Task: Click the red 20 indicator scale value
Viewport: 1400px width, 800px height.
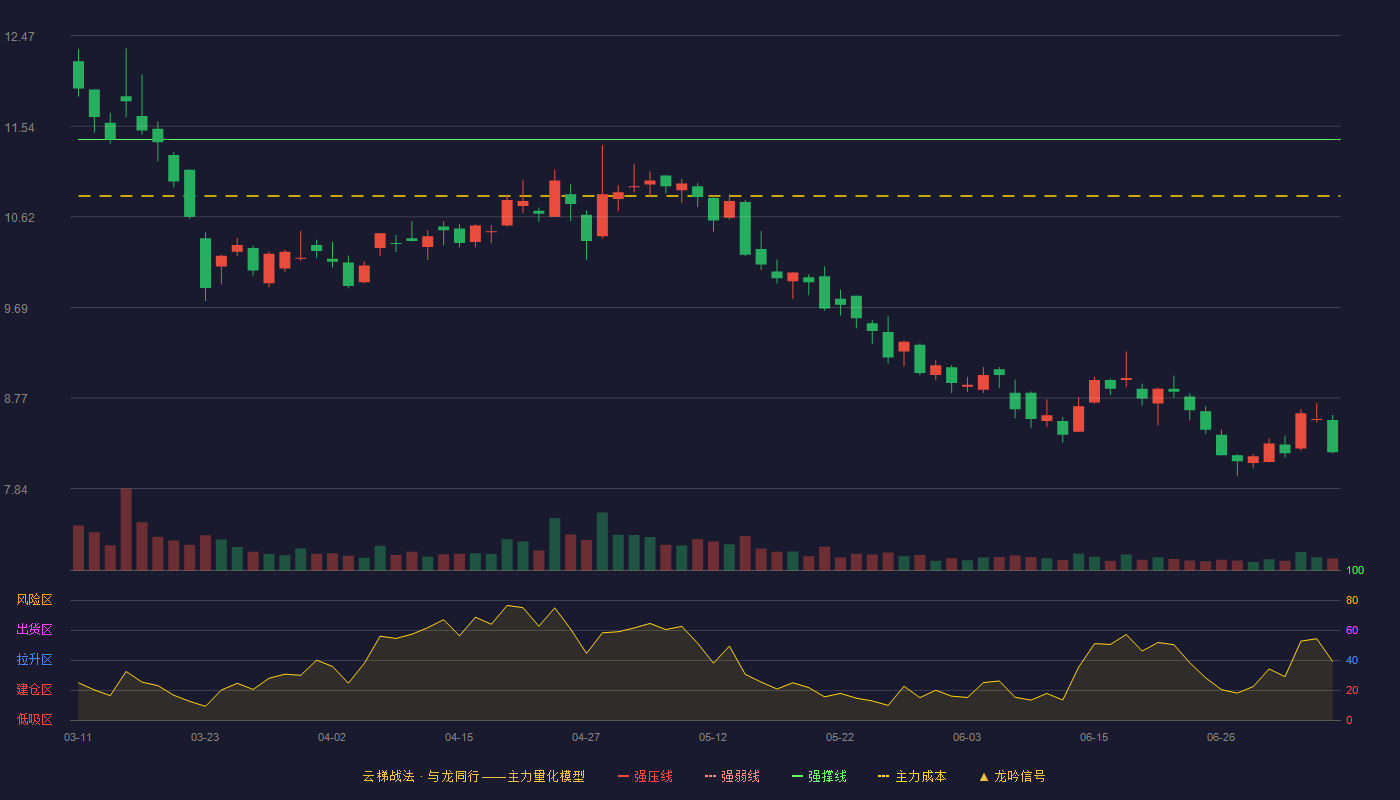Action: pyautogui.click(x=1352, y=690)
